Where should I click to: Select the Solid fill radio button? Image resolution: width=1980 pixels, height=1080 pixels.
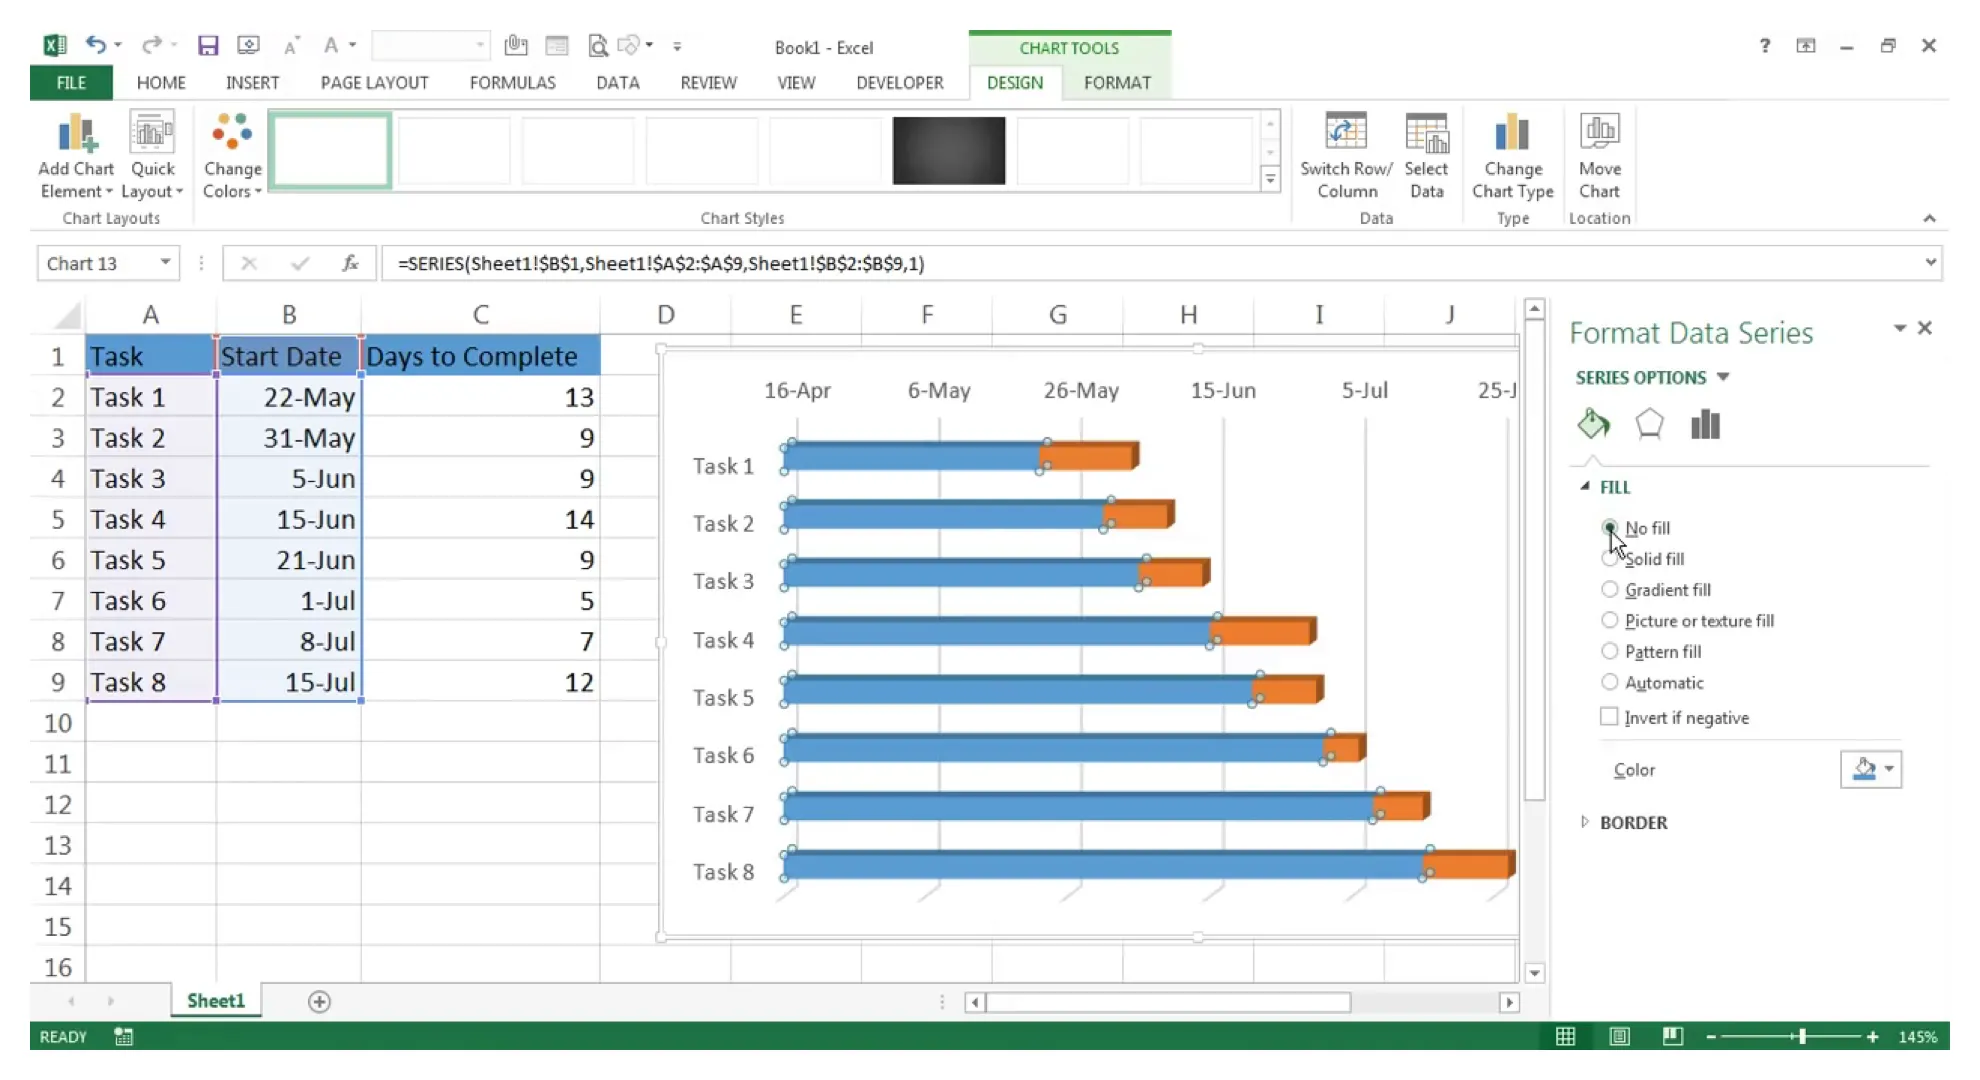pyautogui.click(x=1608, y=559)
